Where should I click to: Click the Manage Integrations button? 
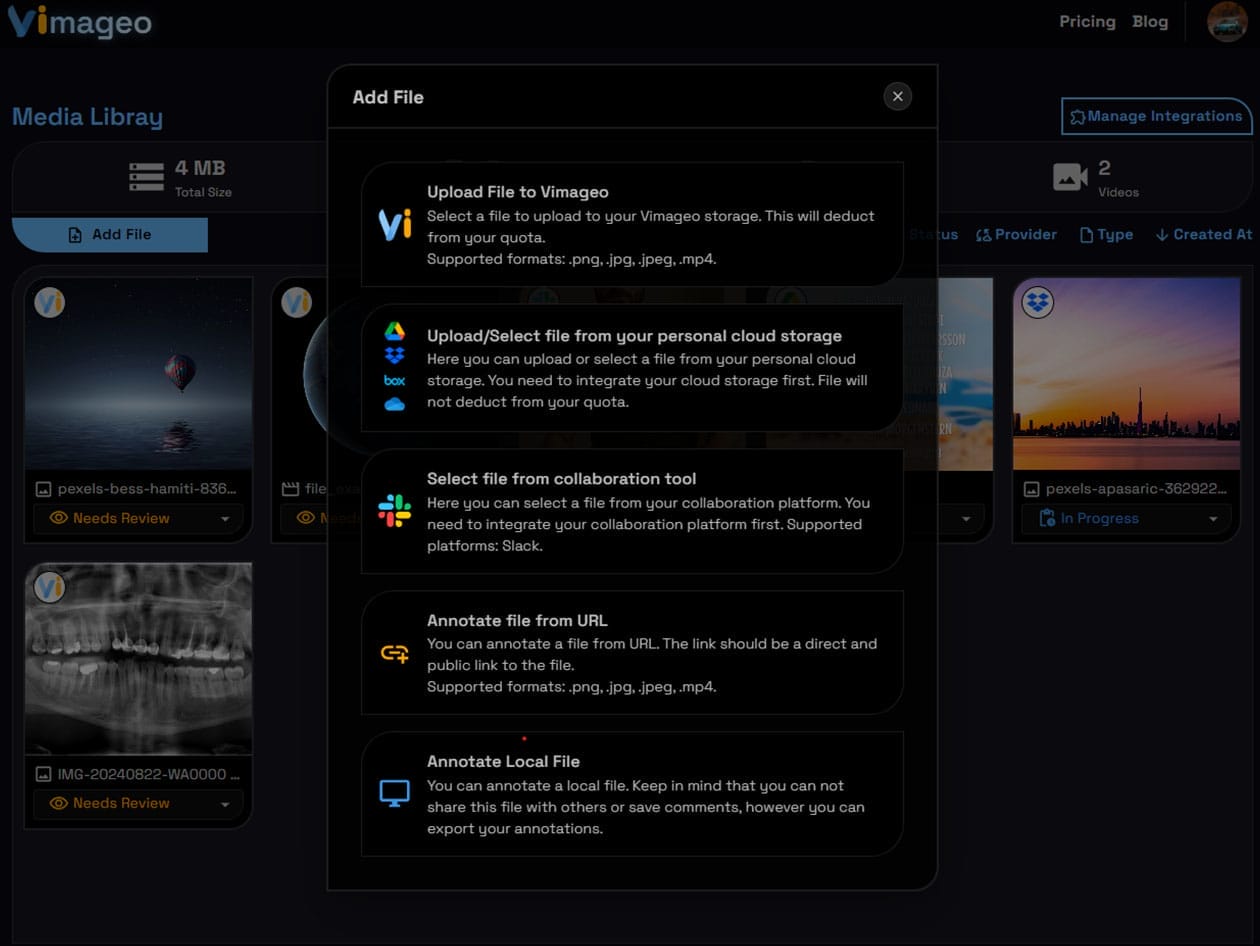click(1155, 116)
